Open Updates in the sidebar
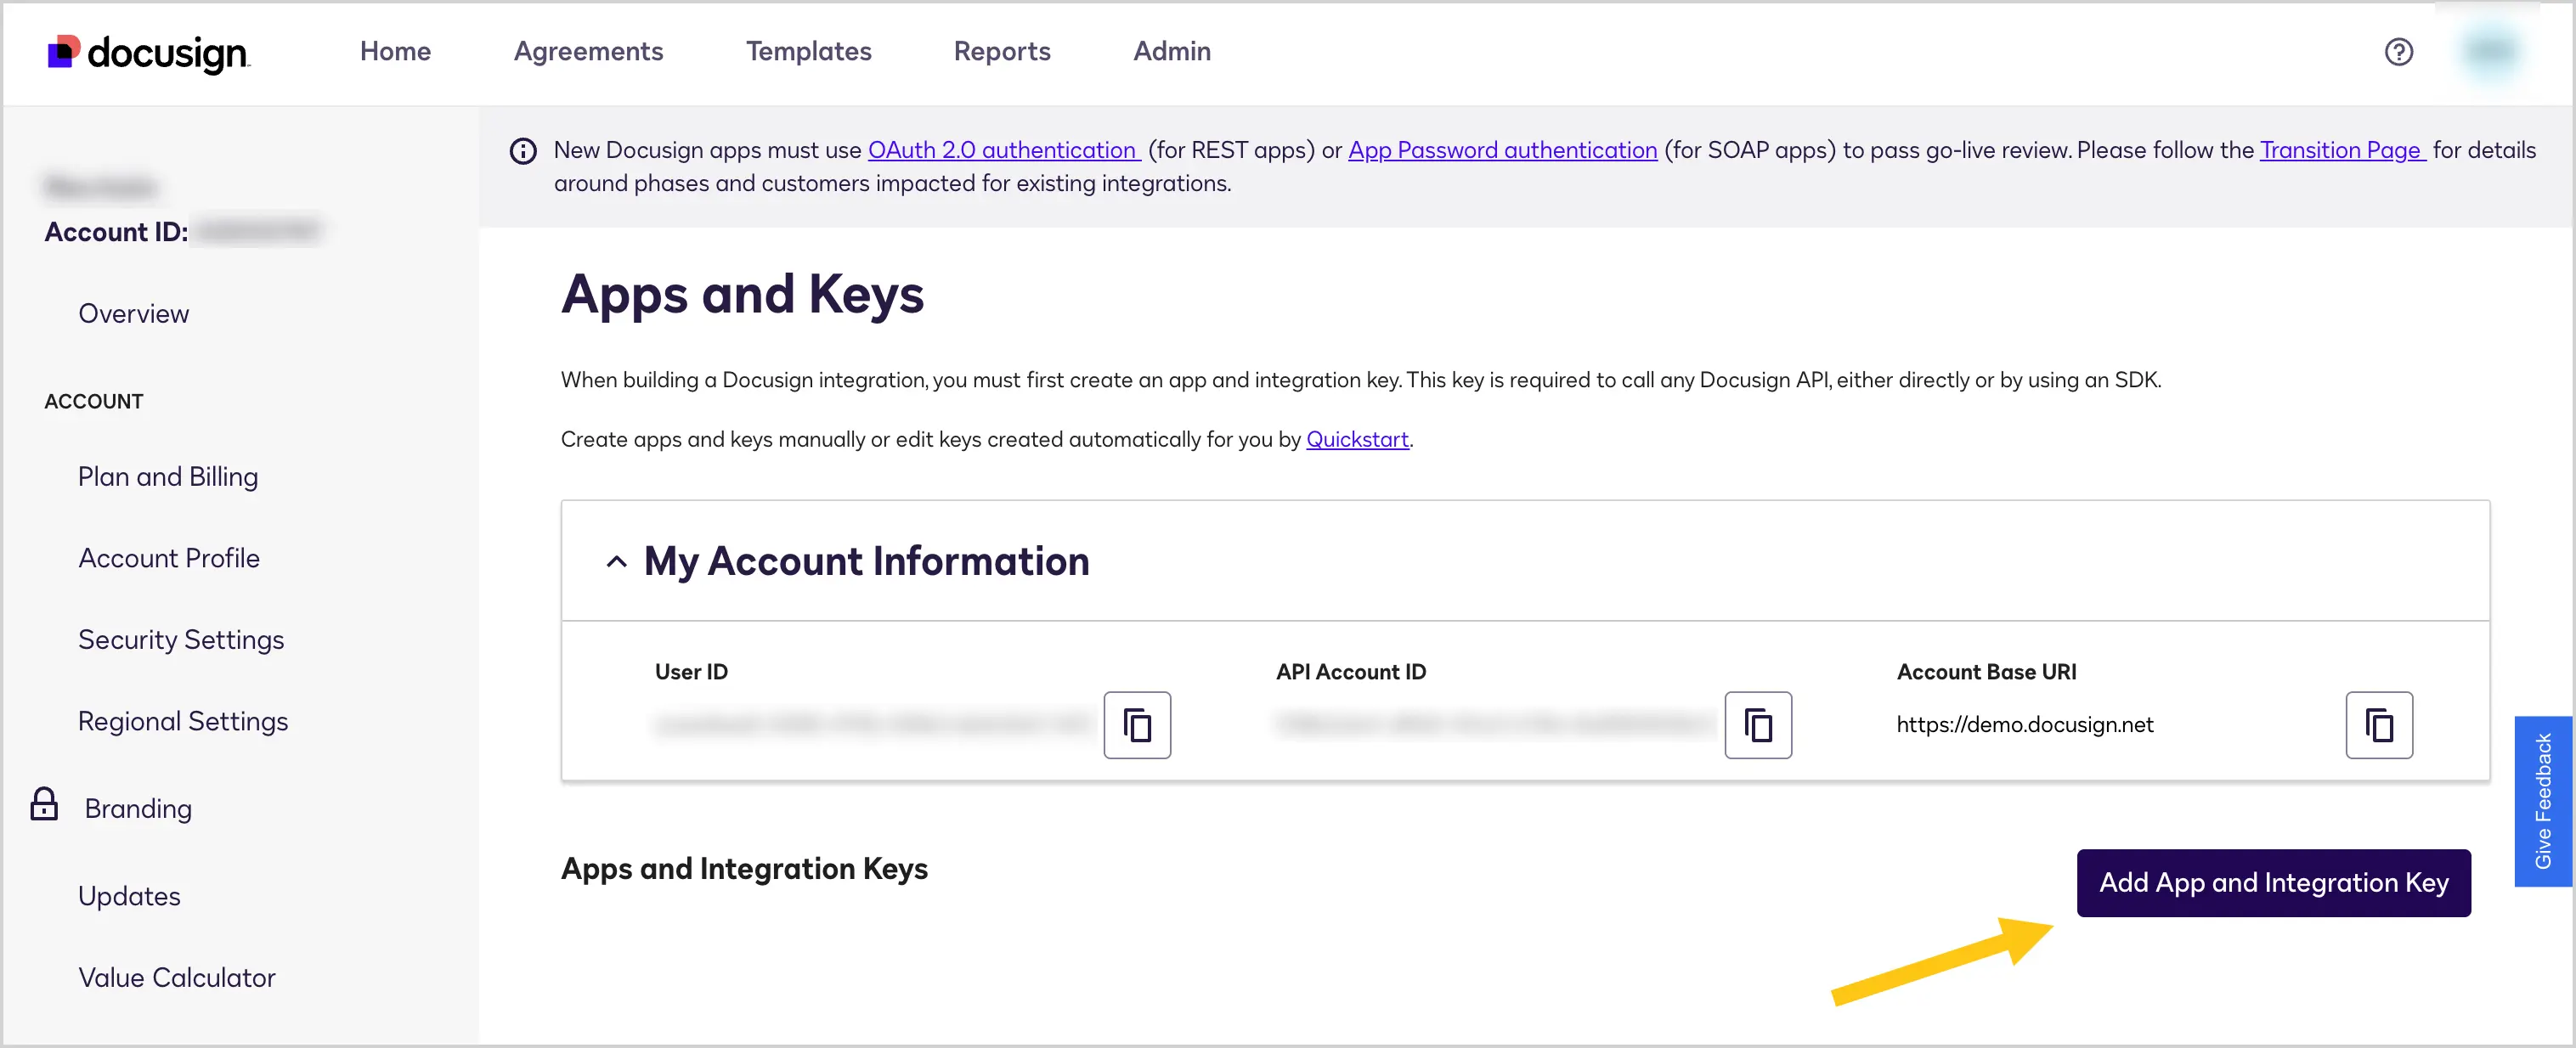 tap(129, 896)
